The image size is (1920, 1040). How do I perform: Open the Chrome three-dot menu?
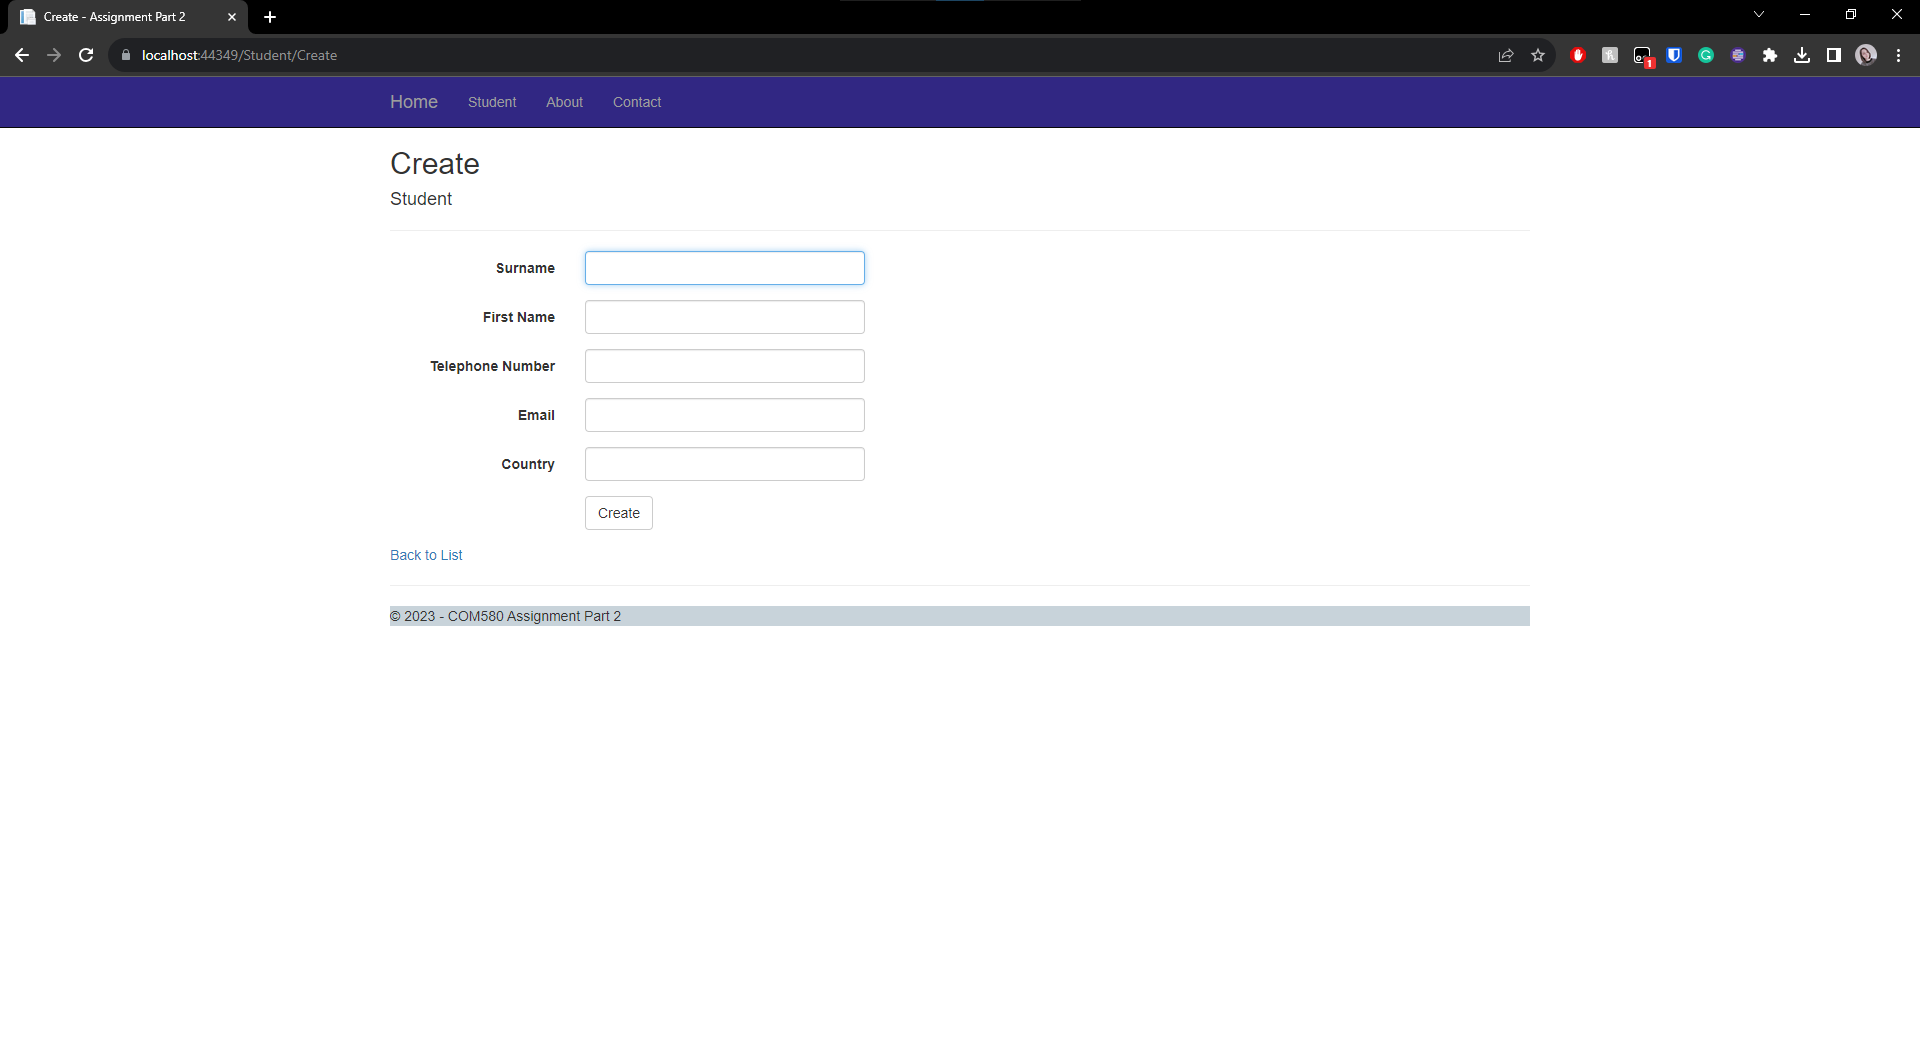[1898, 55]
